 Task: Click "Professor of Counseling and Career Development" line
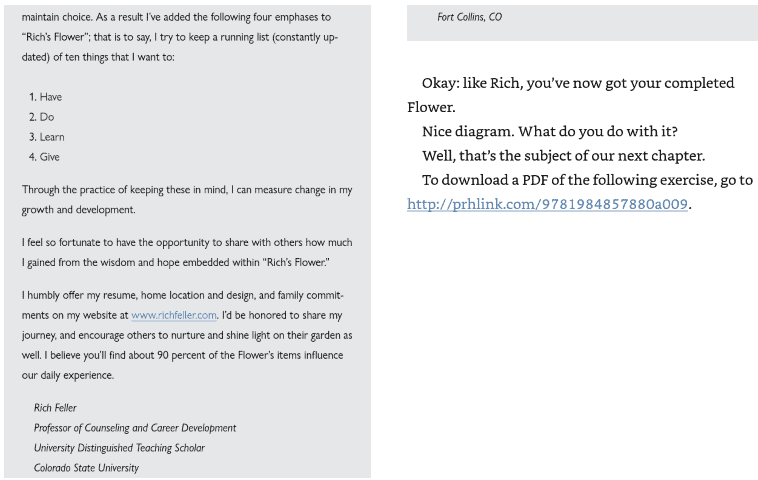pos(135,428)
